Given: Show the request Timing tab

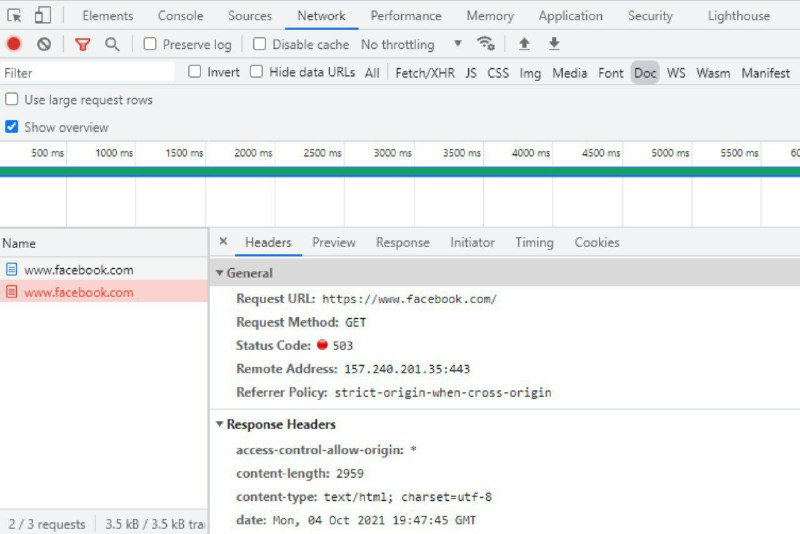Looking at the screenshot, I should pos(534,242).
